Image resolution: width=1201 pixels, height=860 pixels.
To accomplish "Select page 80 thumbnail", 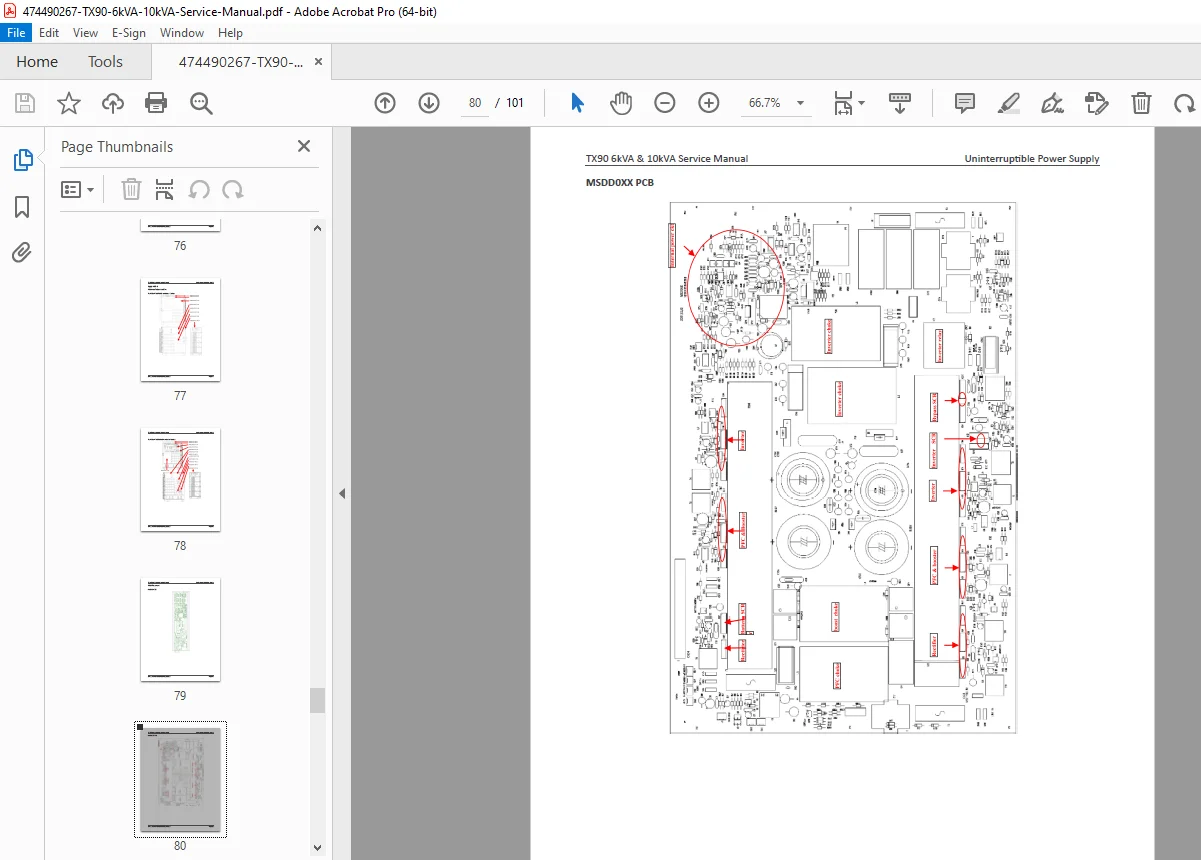I will pyautogui.click(x=180, y=780).
